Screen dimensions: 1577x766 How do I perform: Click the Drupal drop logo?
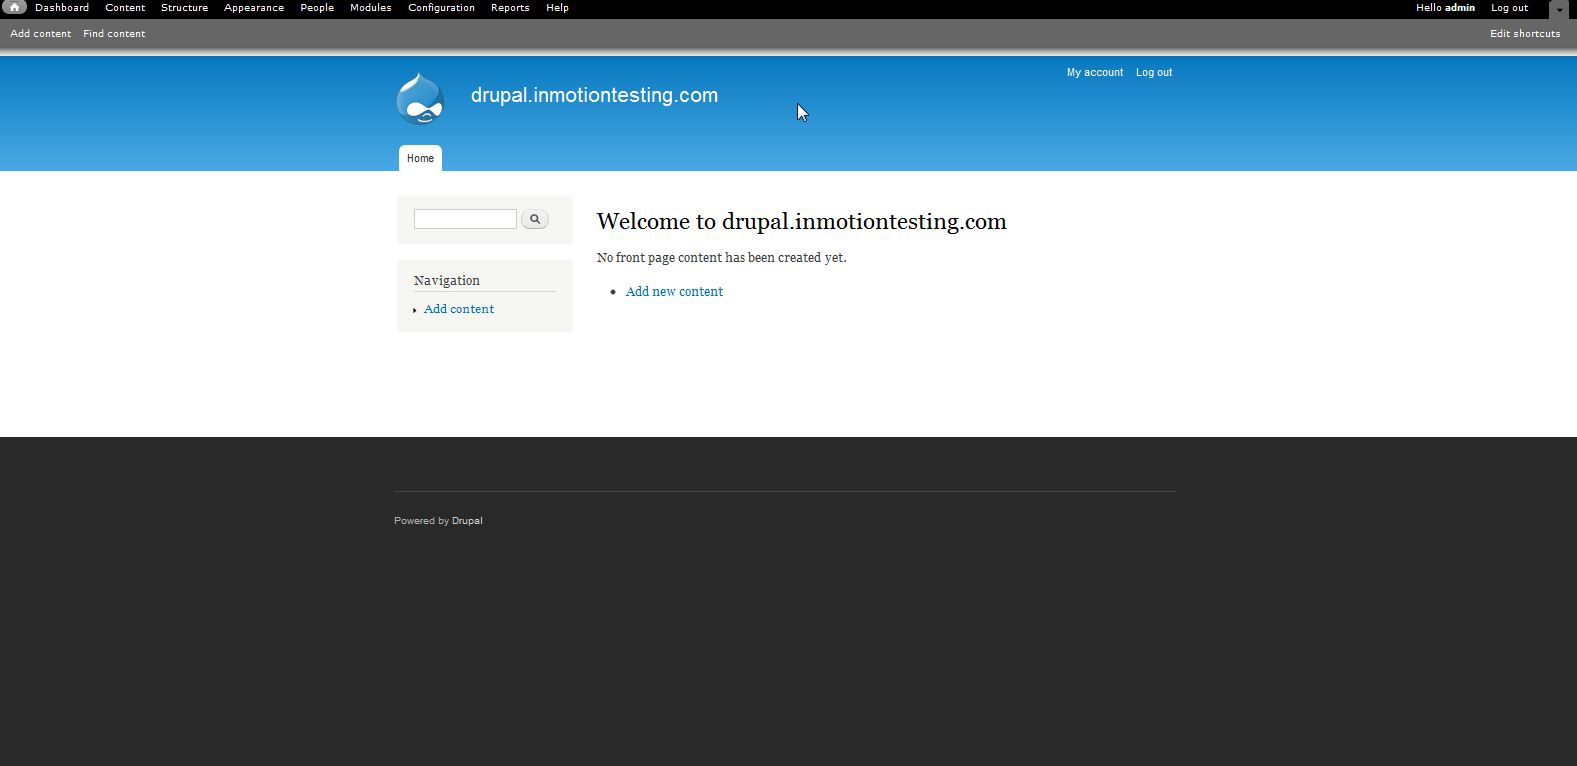click(x=420, y=99)
